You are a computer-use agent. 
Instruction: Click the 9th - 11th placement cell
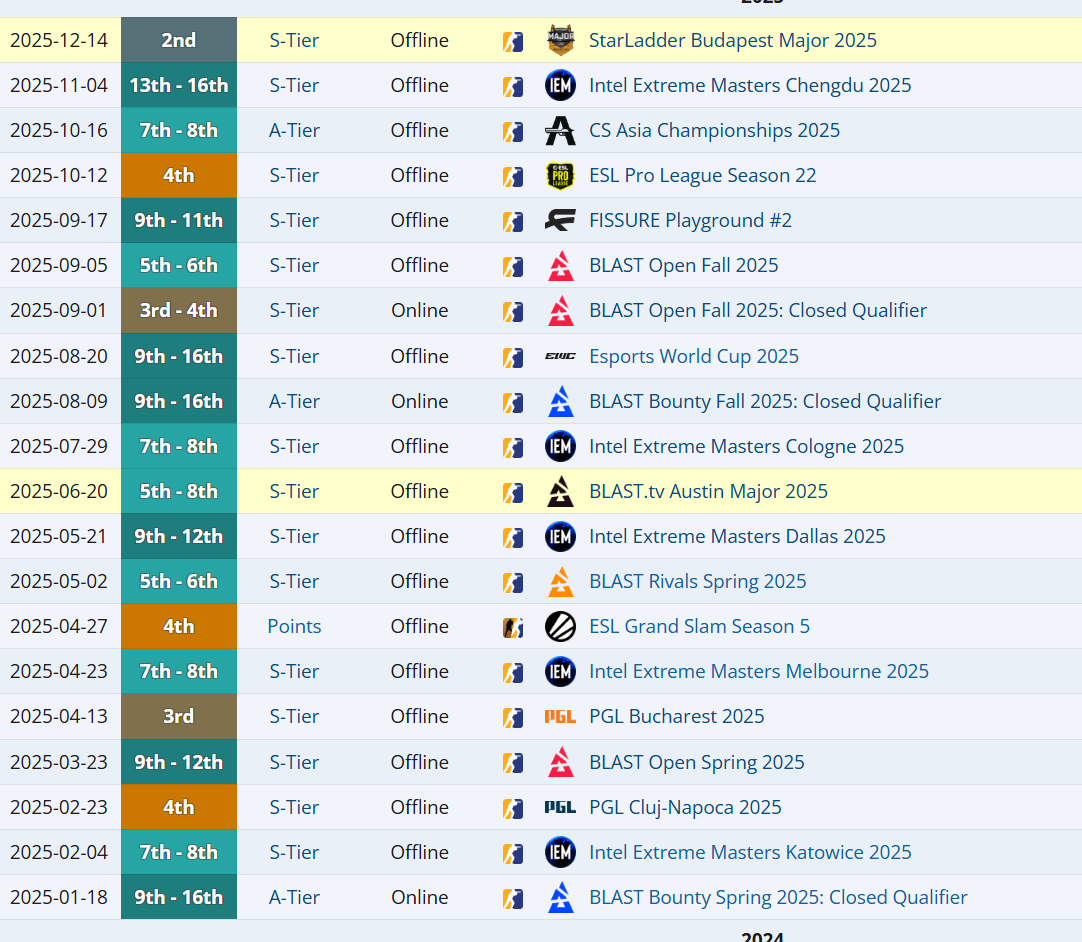[179, 220]
